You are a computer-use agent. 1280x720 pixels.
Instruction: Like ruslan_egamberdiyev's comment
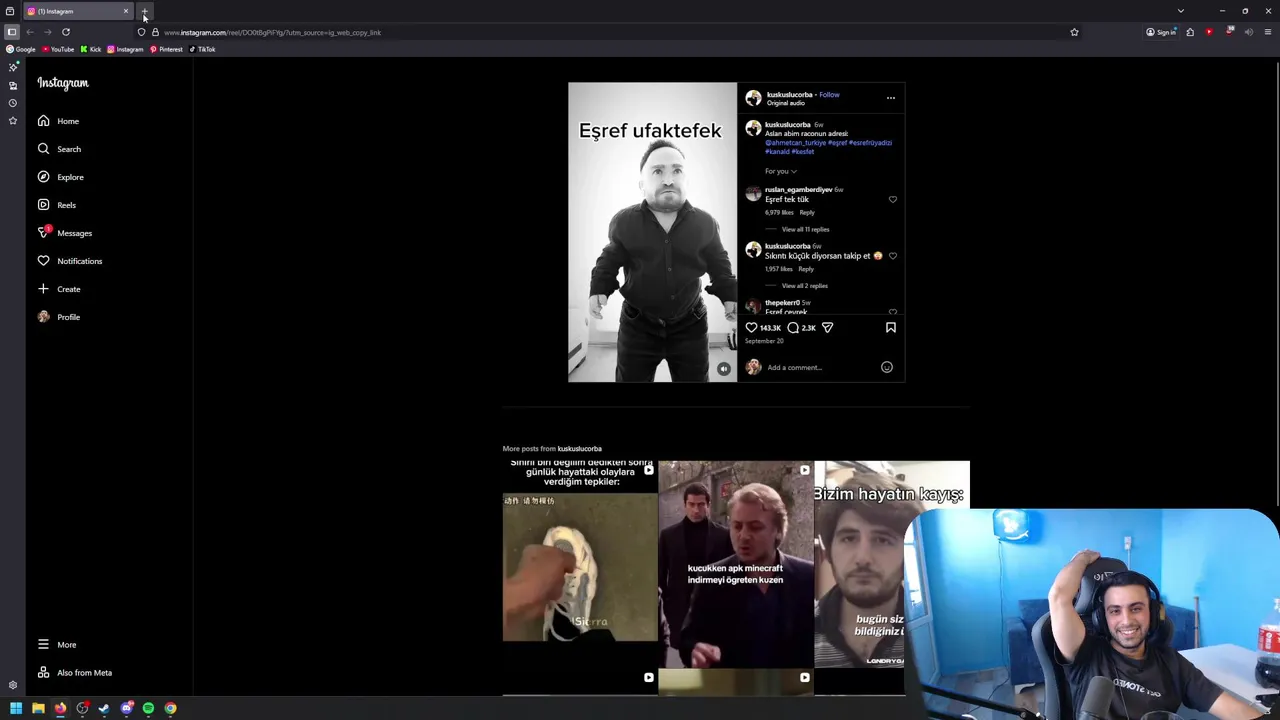(893, 199)
